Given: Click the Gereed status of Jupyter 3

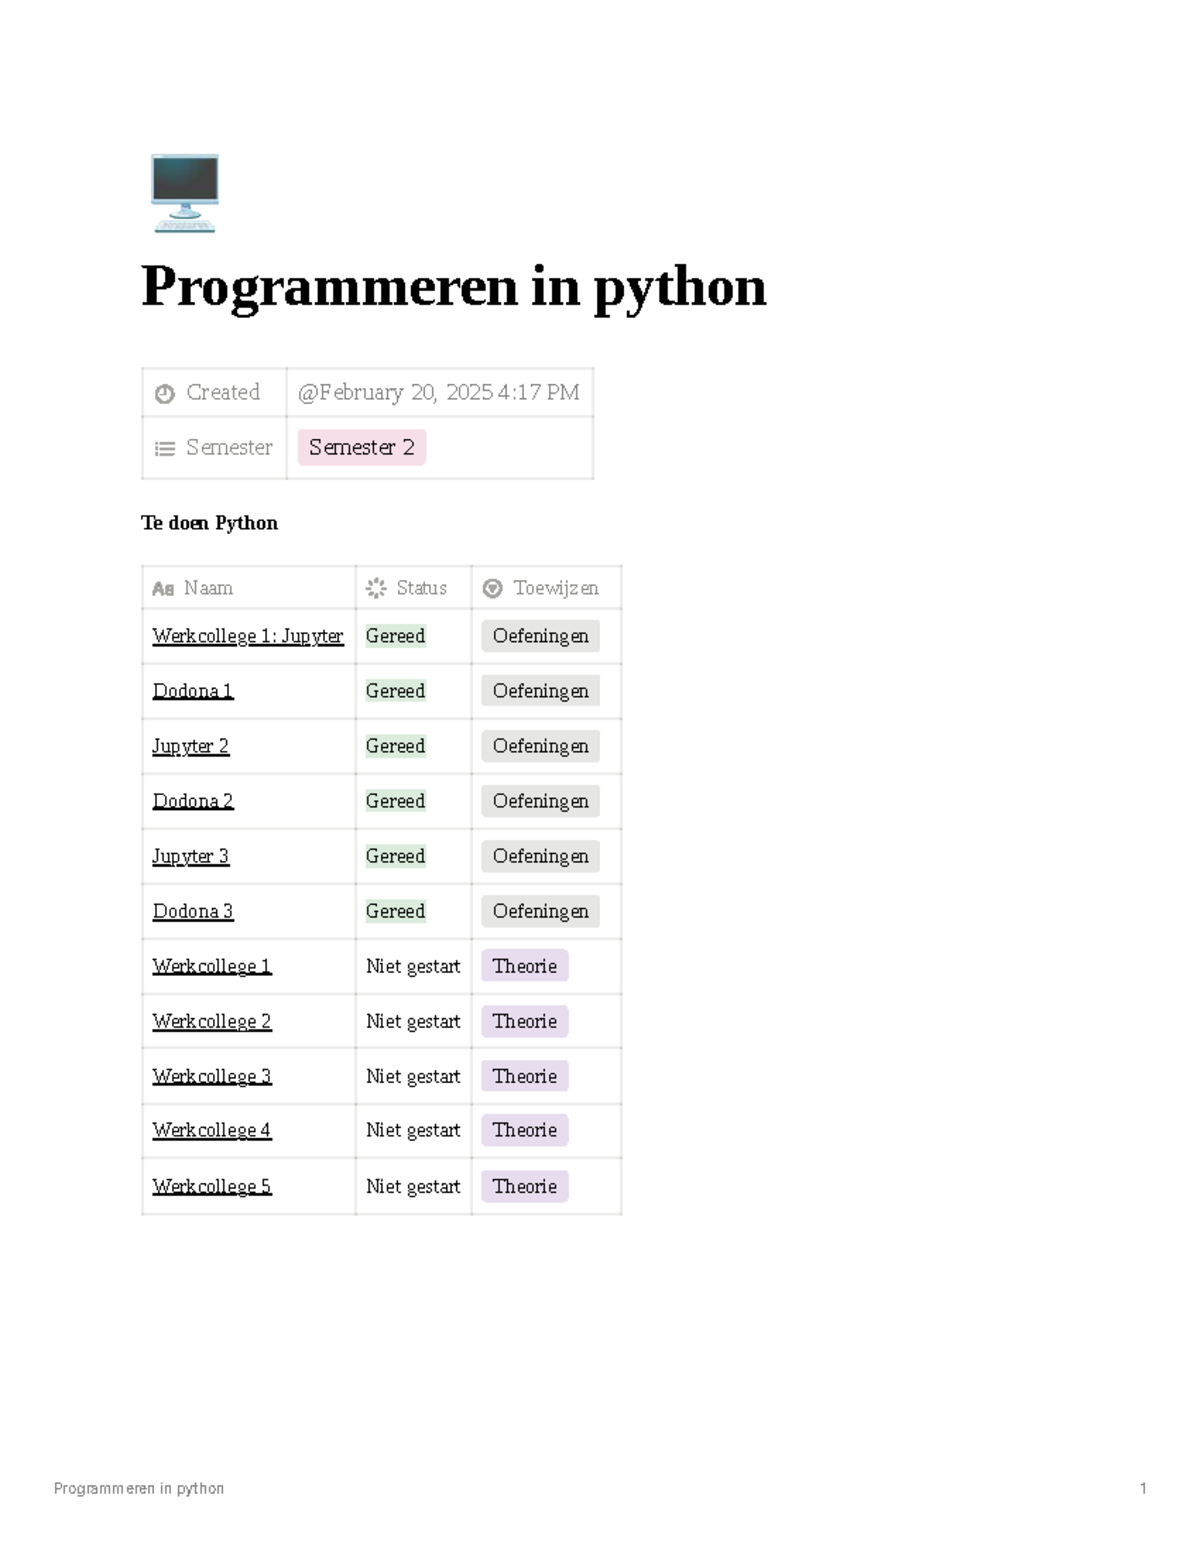Looking at the screenshot, I should [396, 856].
